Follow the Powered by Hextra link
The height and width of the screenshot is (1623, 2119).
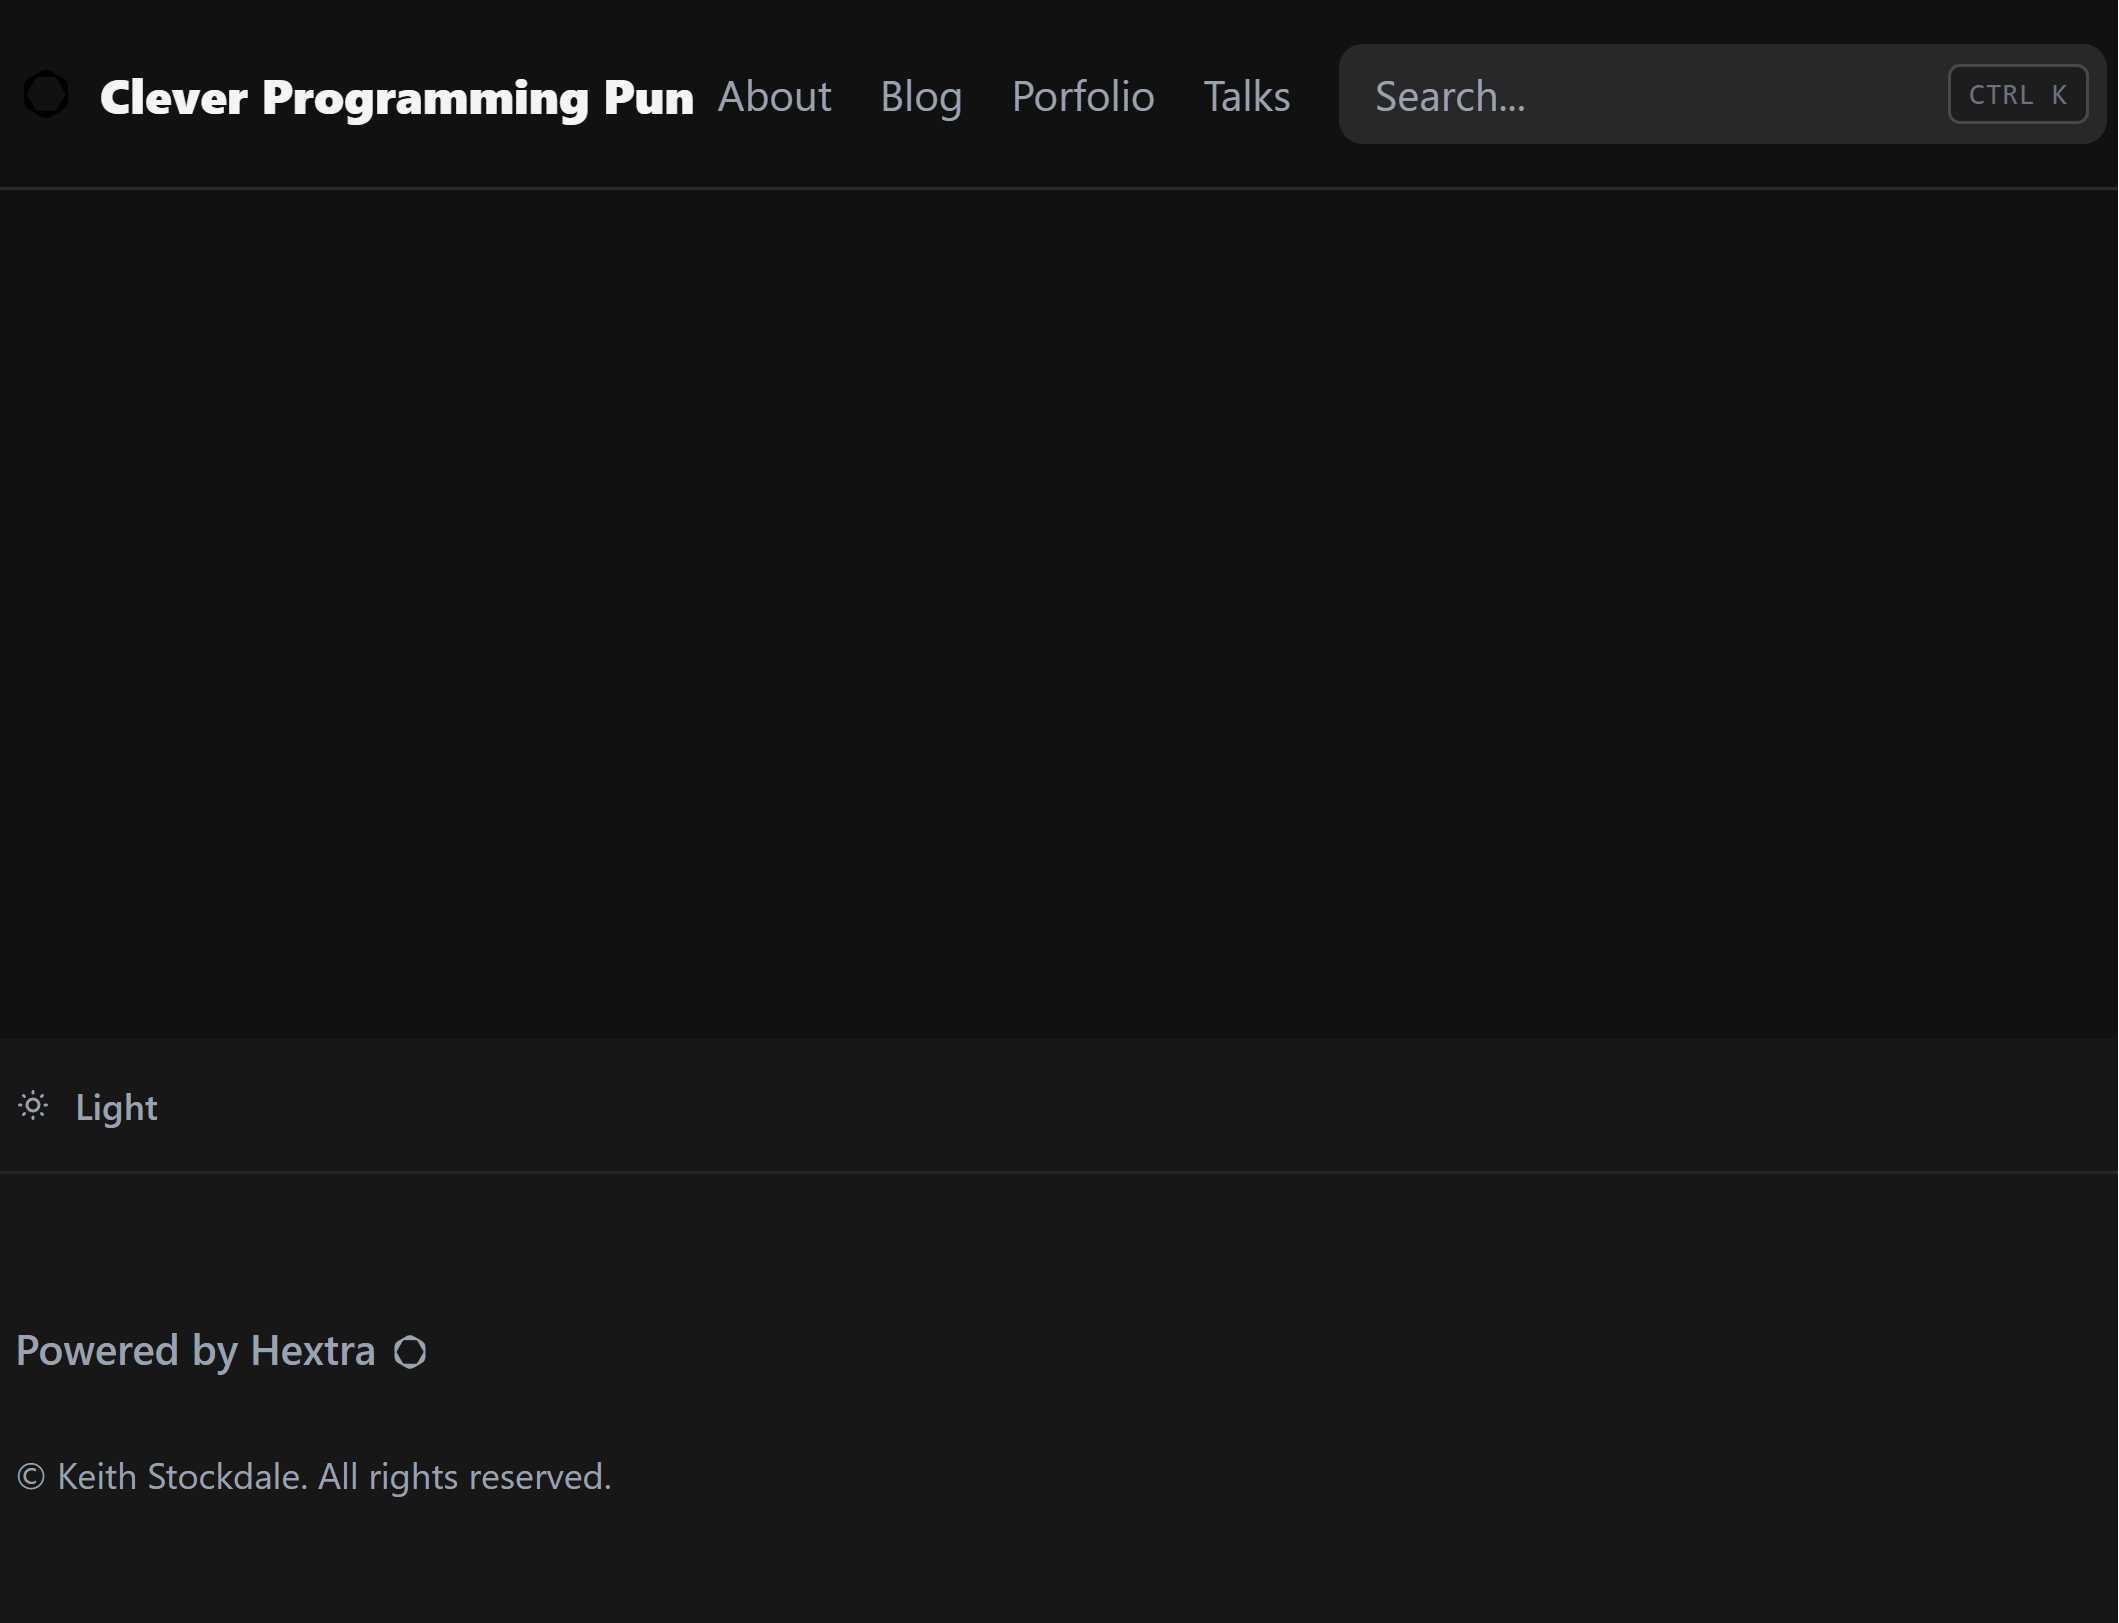click(x=196, y=1351)
